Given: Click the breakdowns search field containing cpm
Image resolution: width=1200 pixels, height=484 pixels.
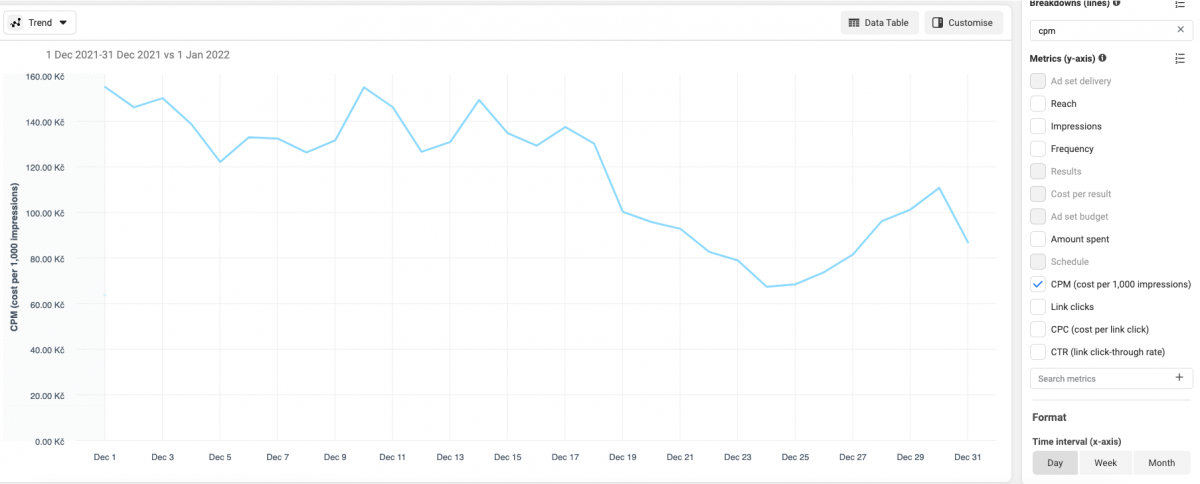Looking at the screenshot, I should [x=1100, y=31].
